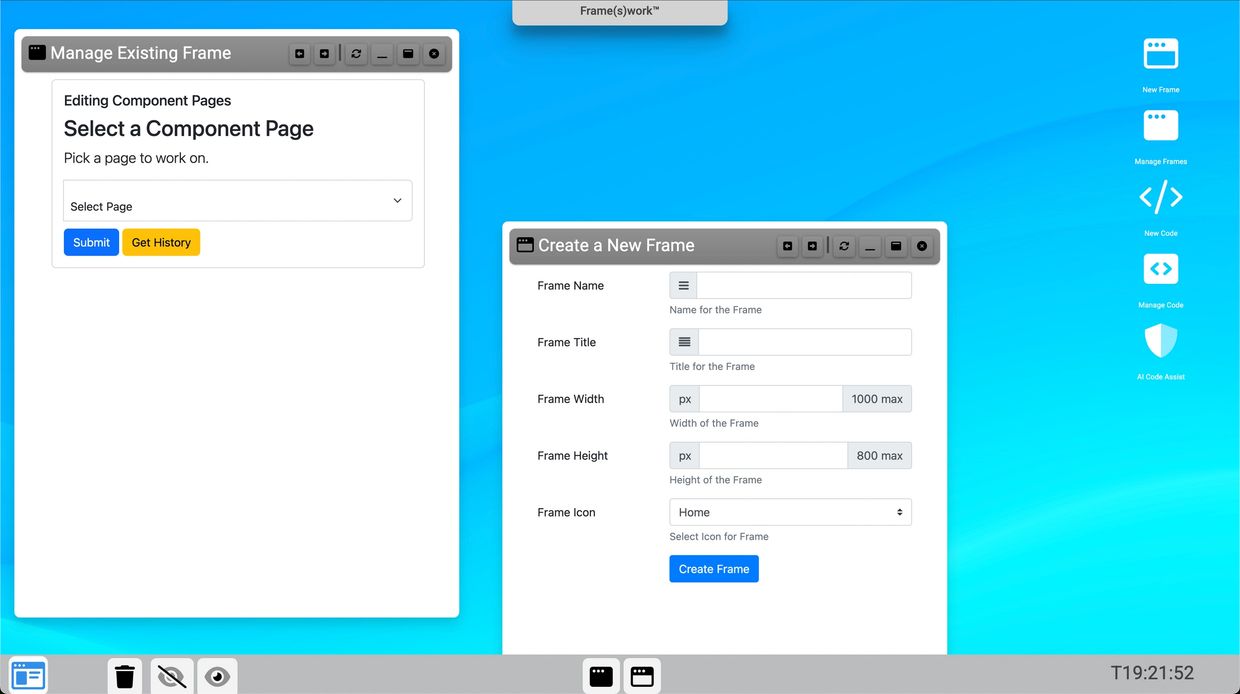Hide all windows with crossed-eye icon

point(172,677)
